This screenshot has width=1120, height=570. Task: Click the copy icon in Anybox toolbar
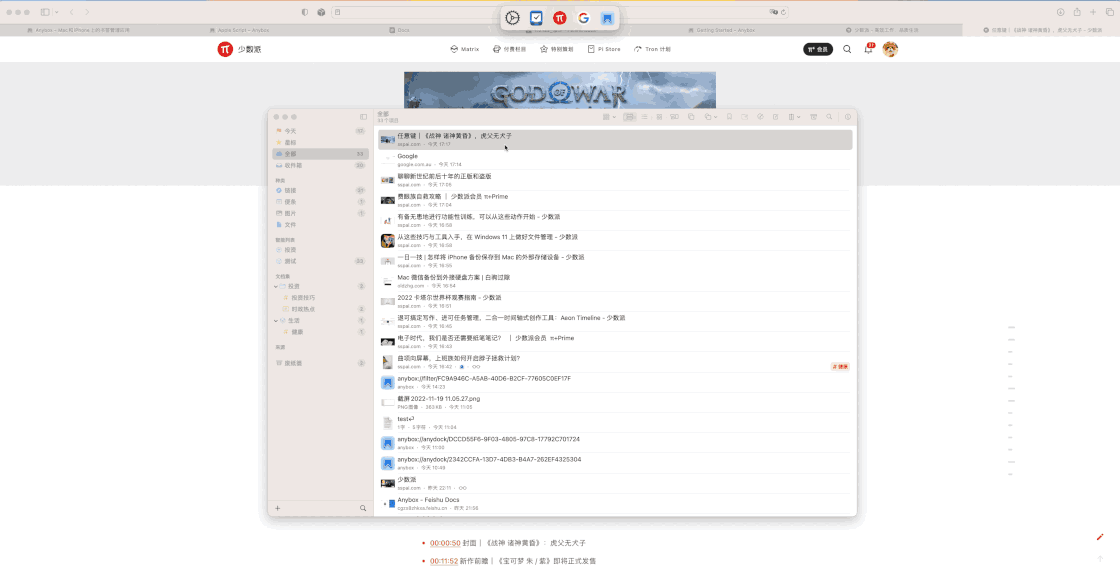pyautogui.click(x=691, y=116)
